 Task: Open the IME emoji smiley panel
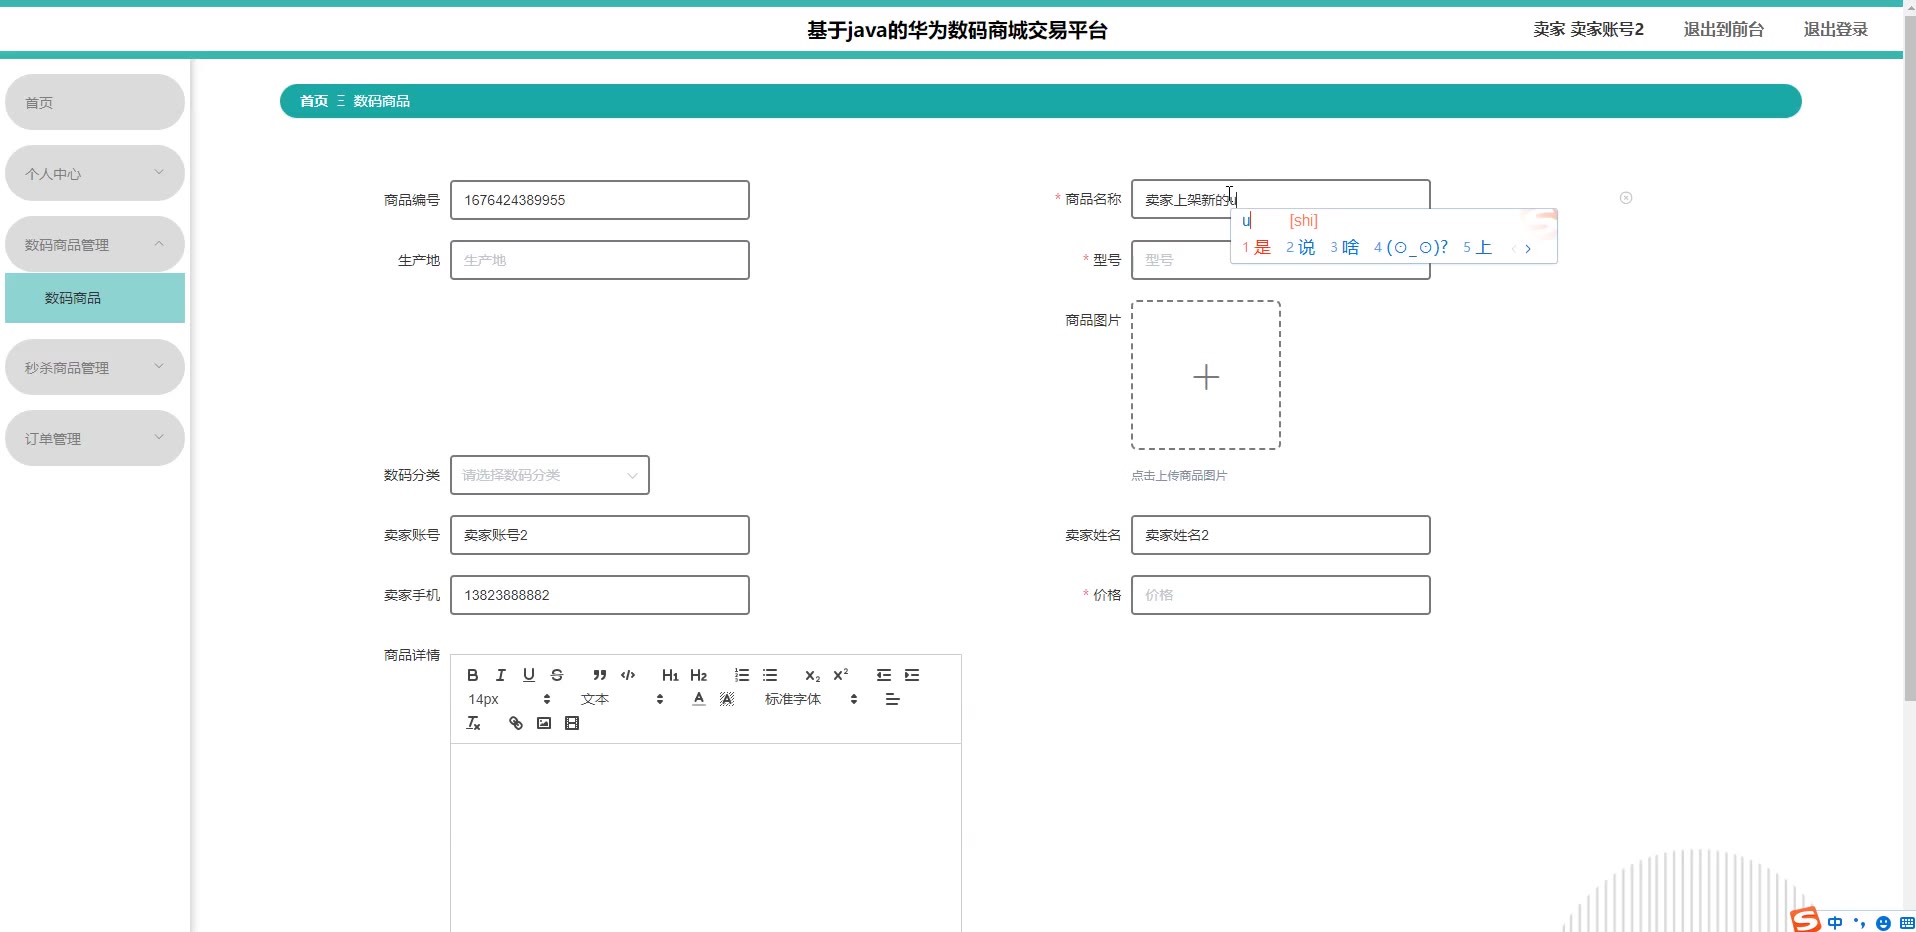(1884, 923)
